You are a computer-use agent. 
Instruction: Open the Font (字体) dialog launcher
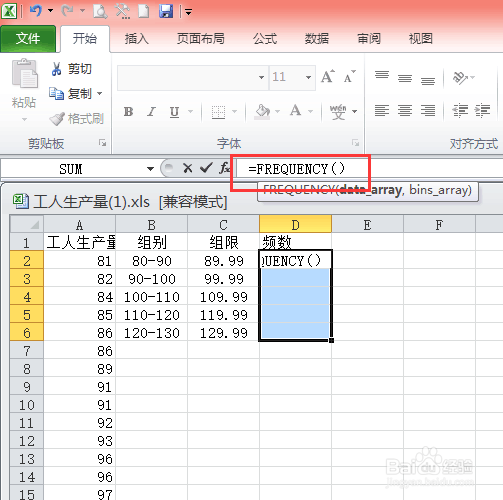coord(356,143)
